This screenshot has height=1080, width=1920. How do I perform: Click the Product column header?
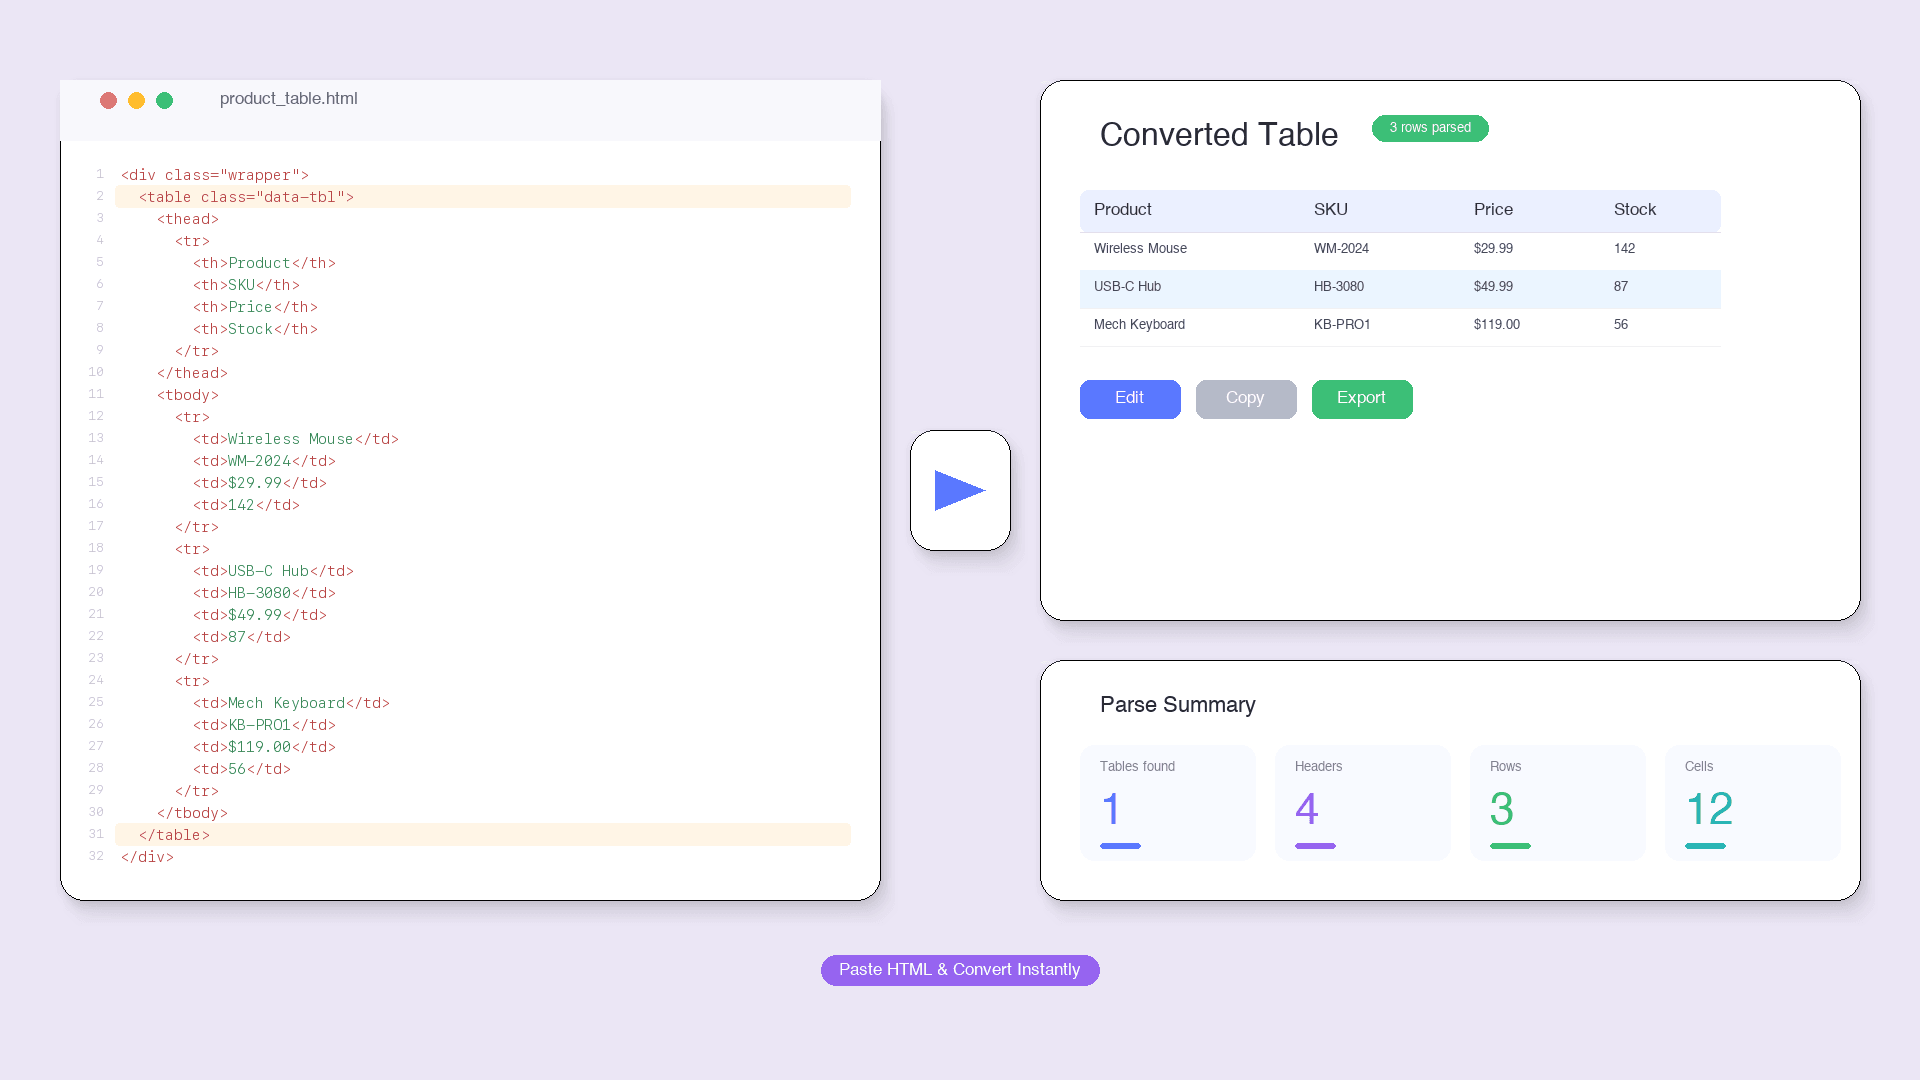click(1122, 210)
